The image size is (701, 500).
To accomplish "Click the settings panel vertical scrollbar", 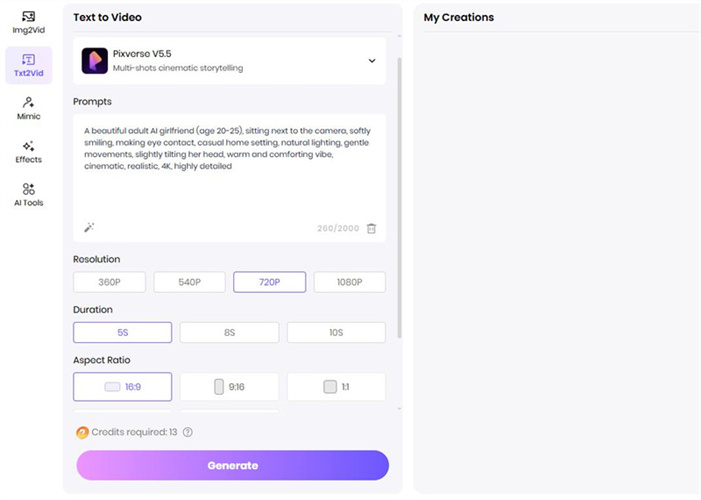I will (x=399, y=200).
